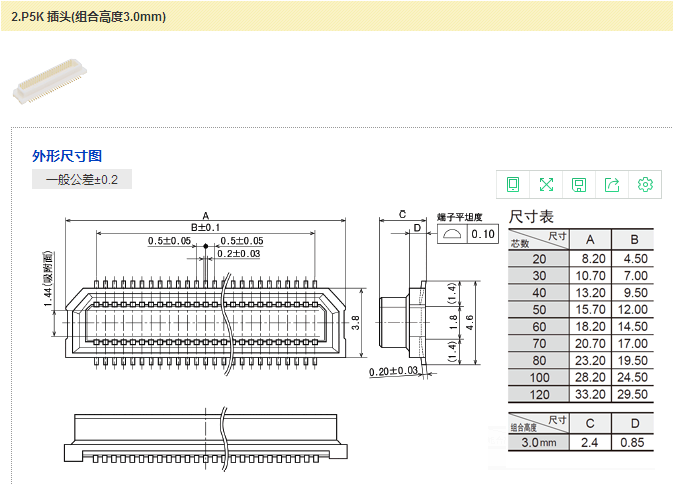Click column header B in the size table
Screen dimensions: 673x484
(x=634, y=239)
